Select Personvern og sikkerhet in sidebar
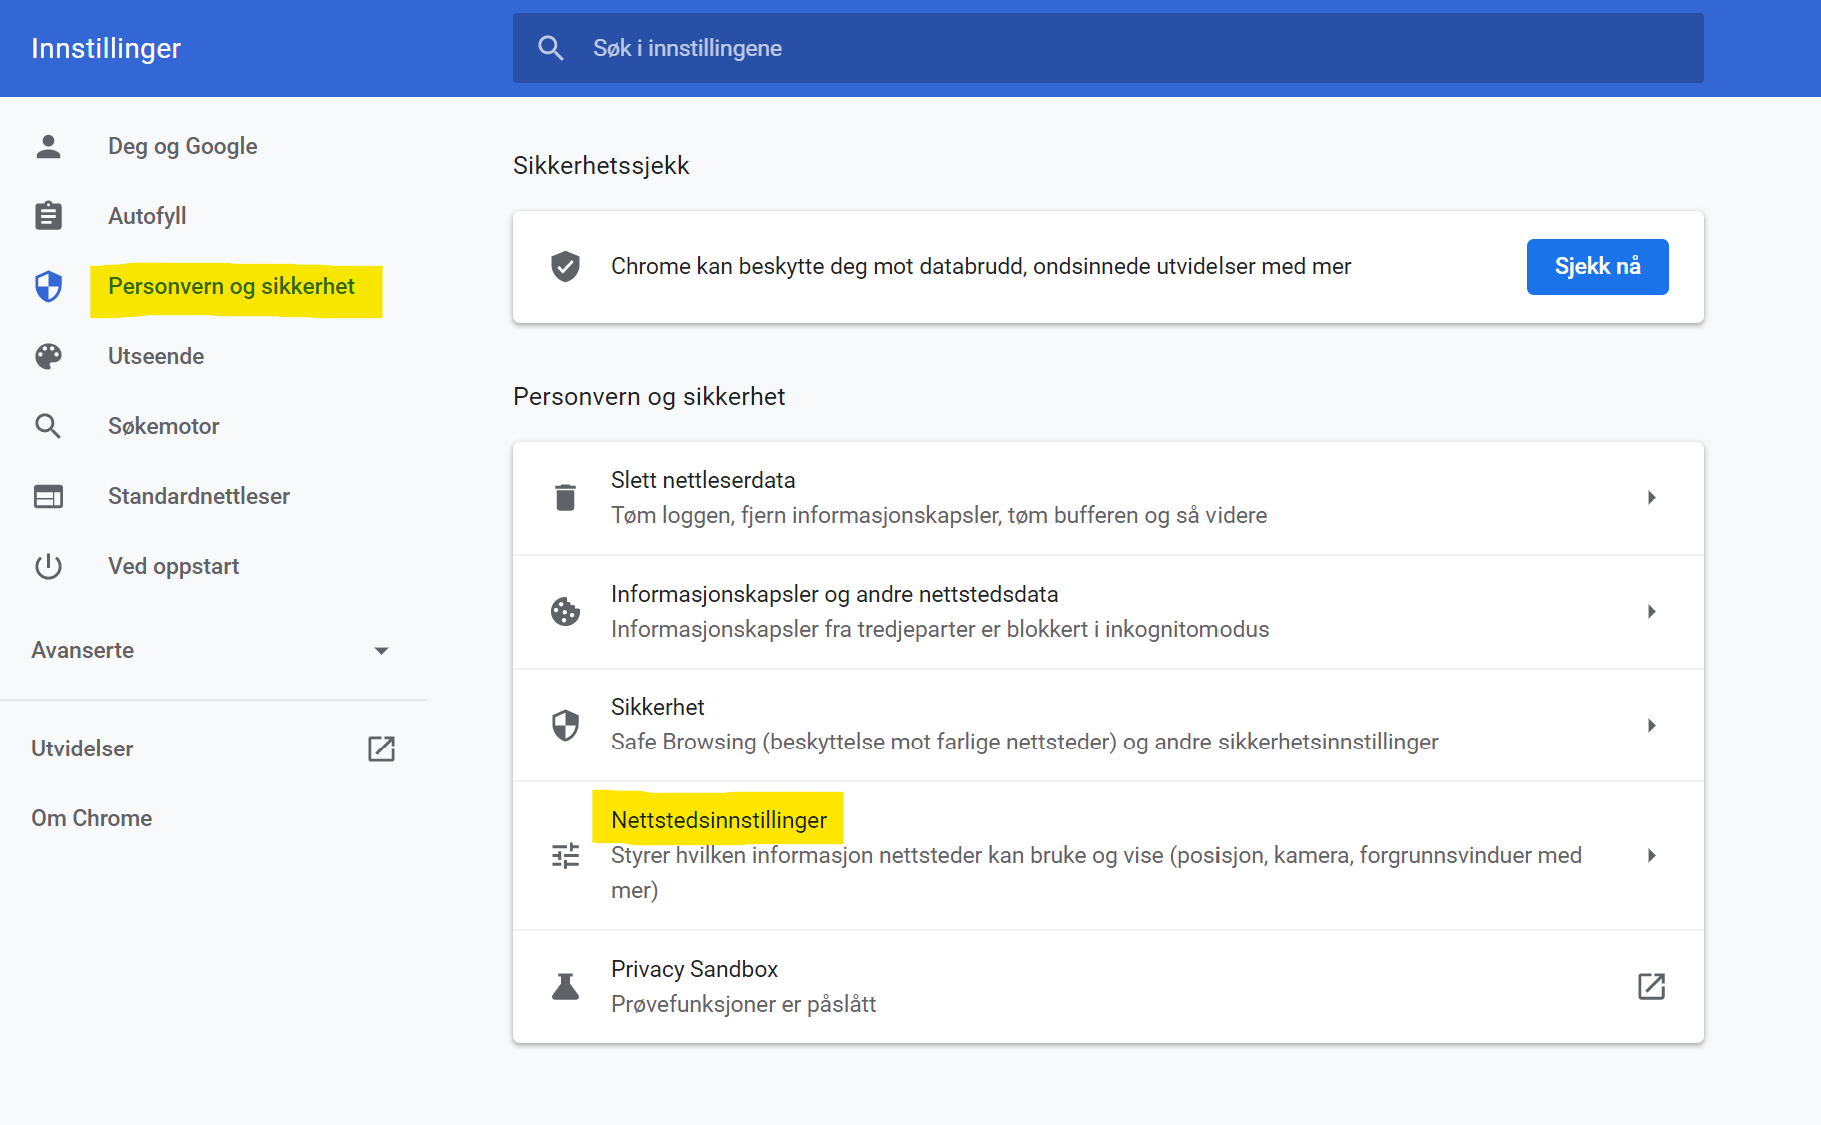The width and height of the screenshot is (1821, 1125). (x=231, y=287)
